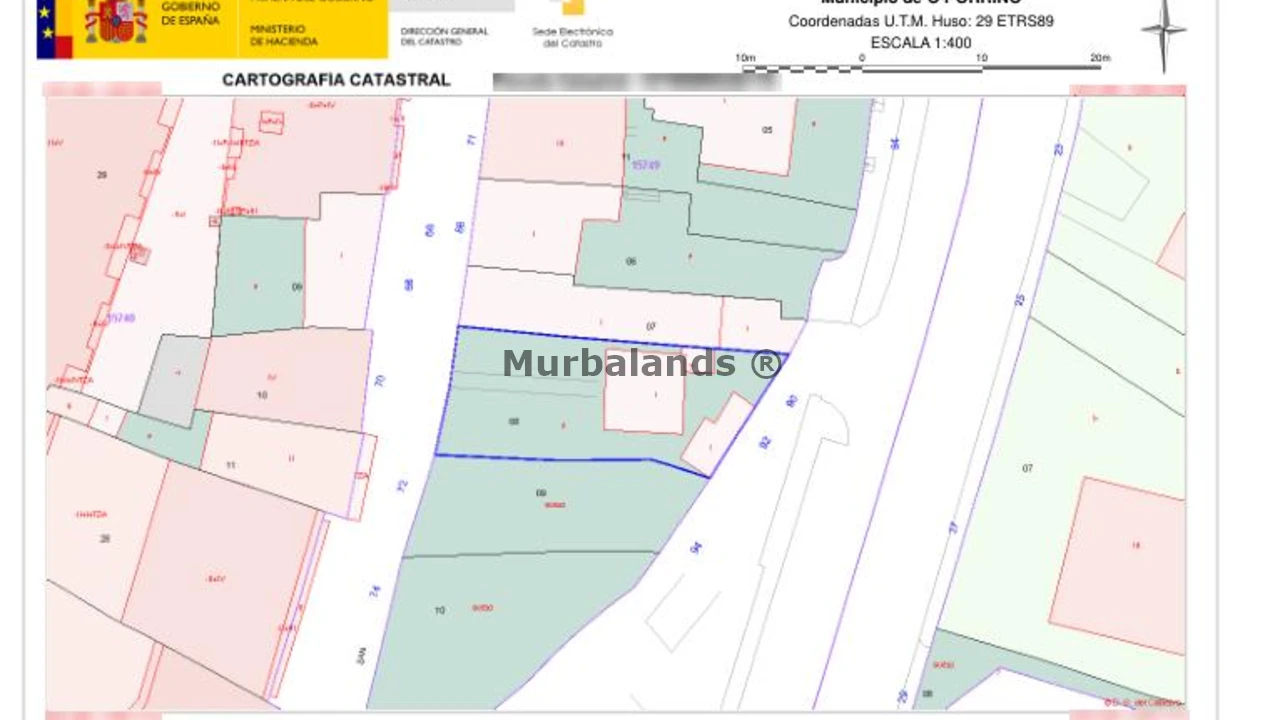Click the blurred reference bar next to title
1280x720 pixels.
tap(636, 81)
